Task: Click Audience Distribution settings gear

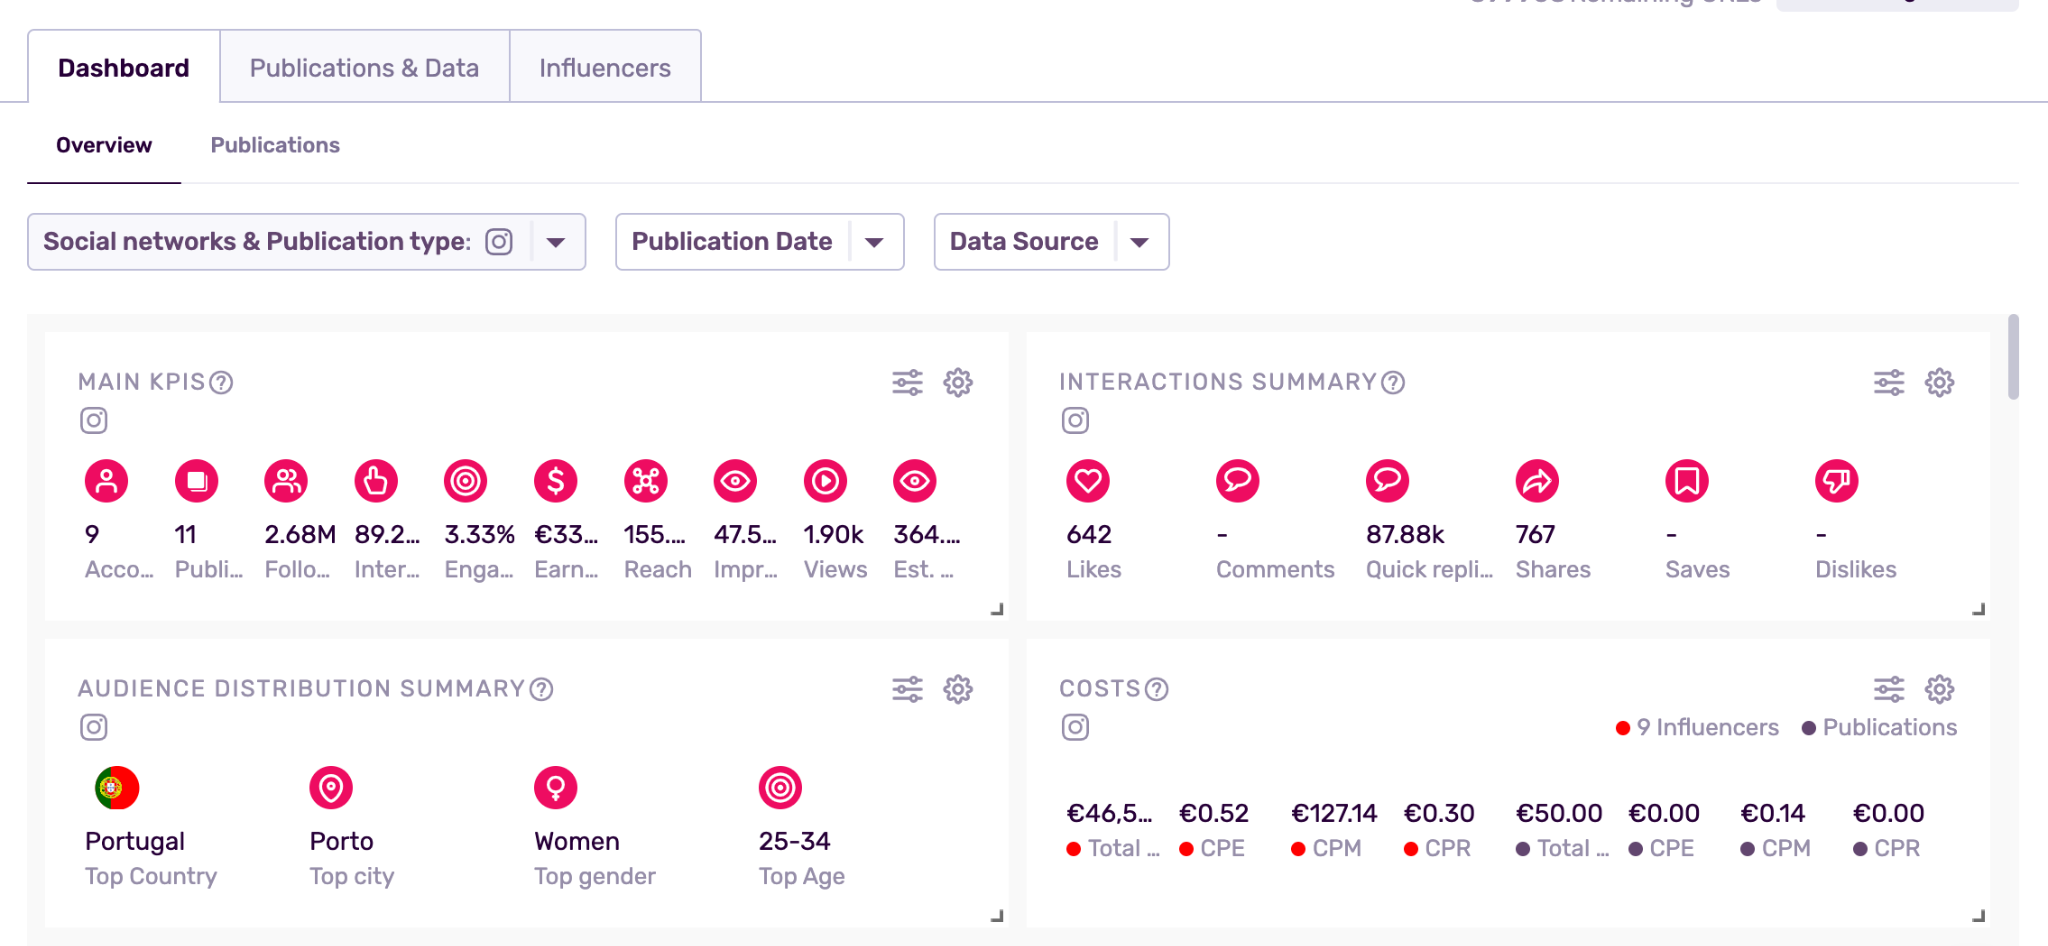Action: tap(958, 689)
